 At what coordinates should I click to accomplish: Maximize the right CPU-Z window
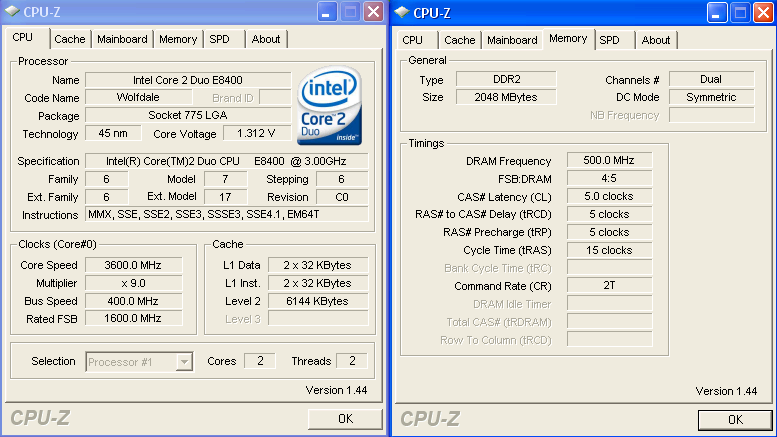tap(740, 13)
